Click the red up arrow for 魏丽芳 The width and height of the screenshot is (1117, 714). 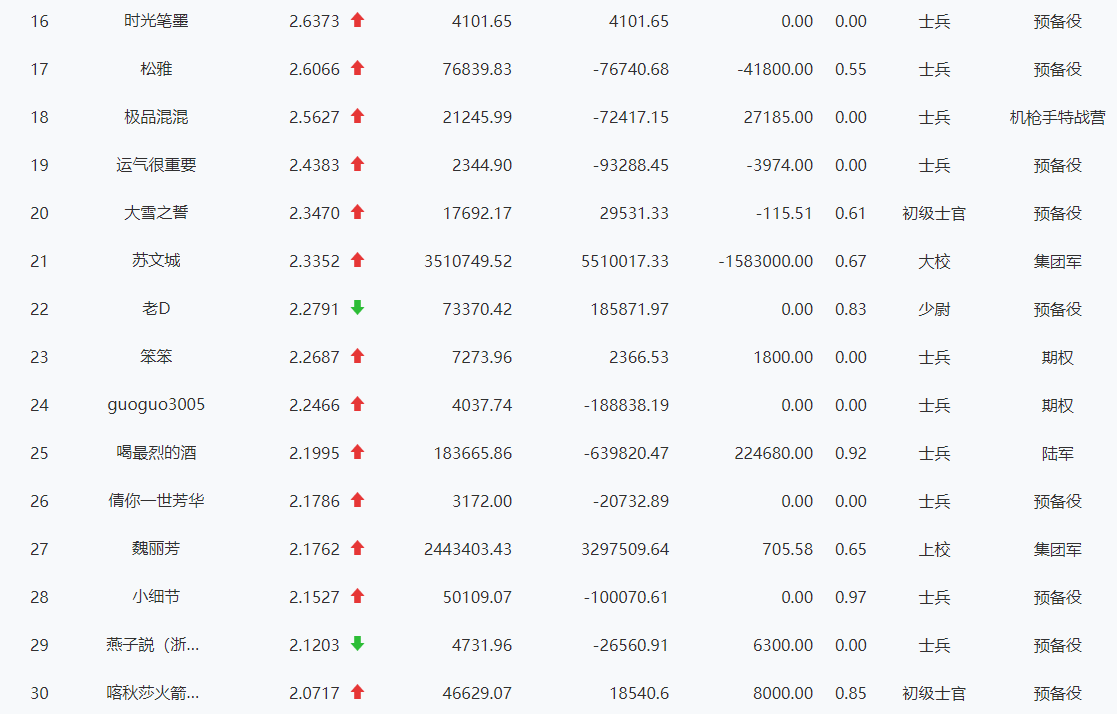point(358,548)
